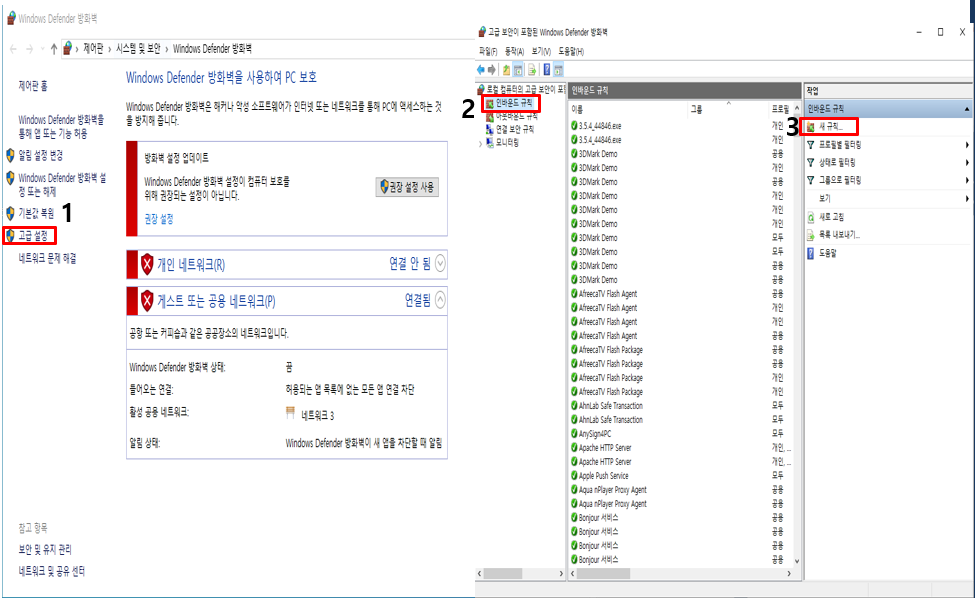Click the up one level toolbar icon
Image resolution: width=975 pixels, height=598 pixels.
(506, 70)
